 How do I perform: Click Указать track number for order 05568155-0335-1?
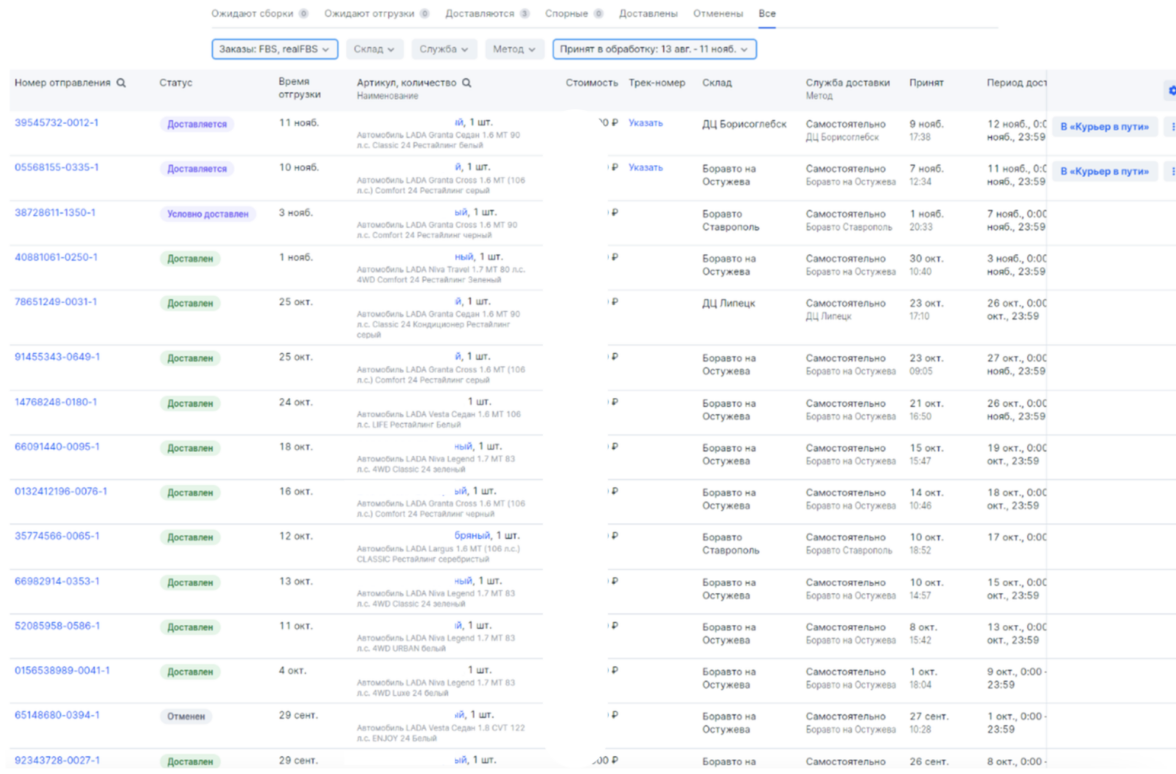coord(645,168)
